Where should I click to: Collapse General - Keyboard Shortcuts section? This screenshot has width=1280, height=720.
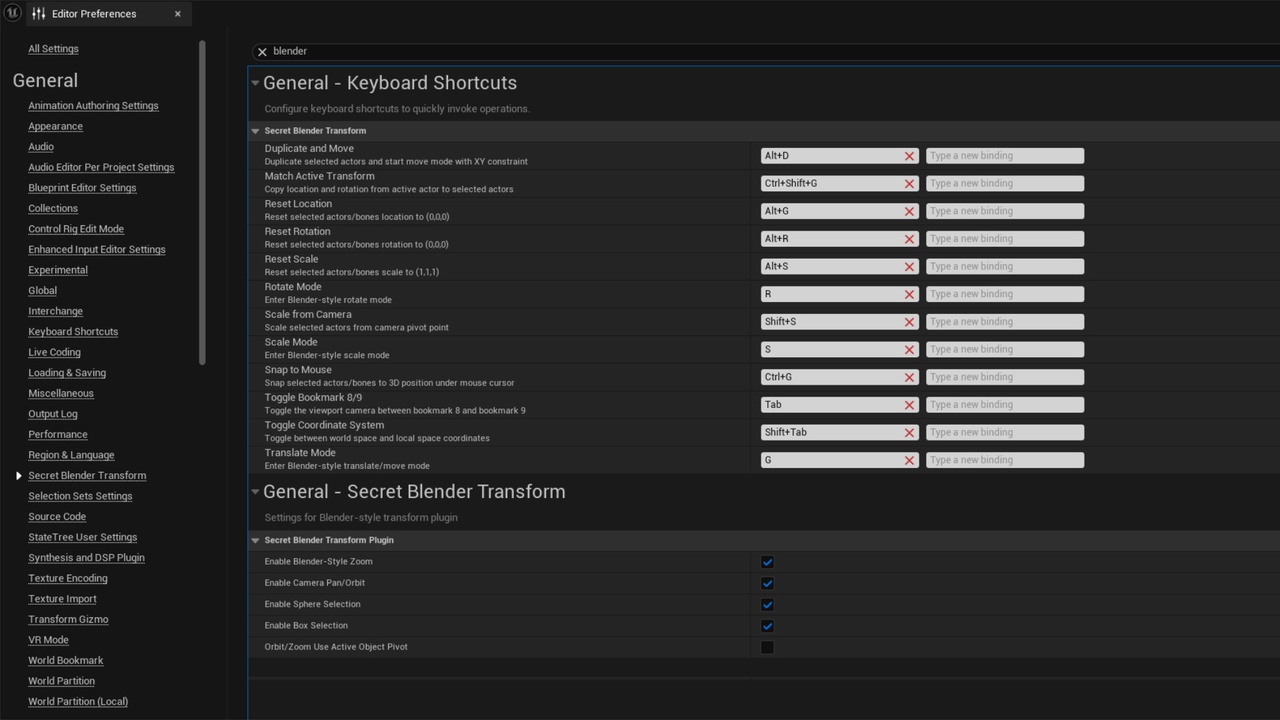pyautogui.click(x=255, y=83)
